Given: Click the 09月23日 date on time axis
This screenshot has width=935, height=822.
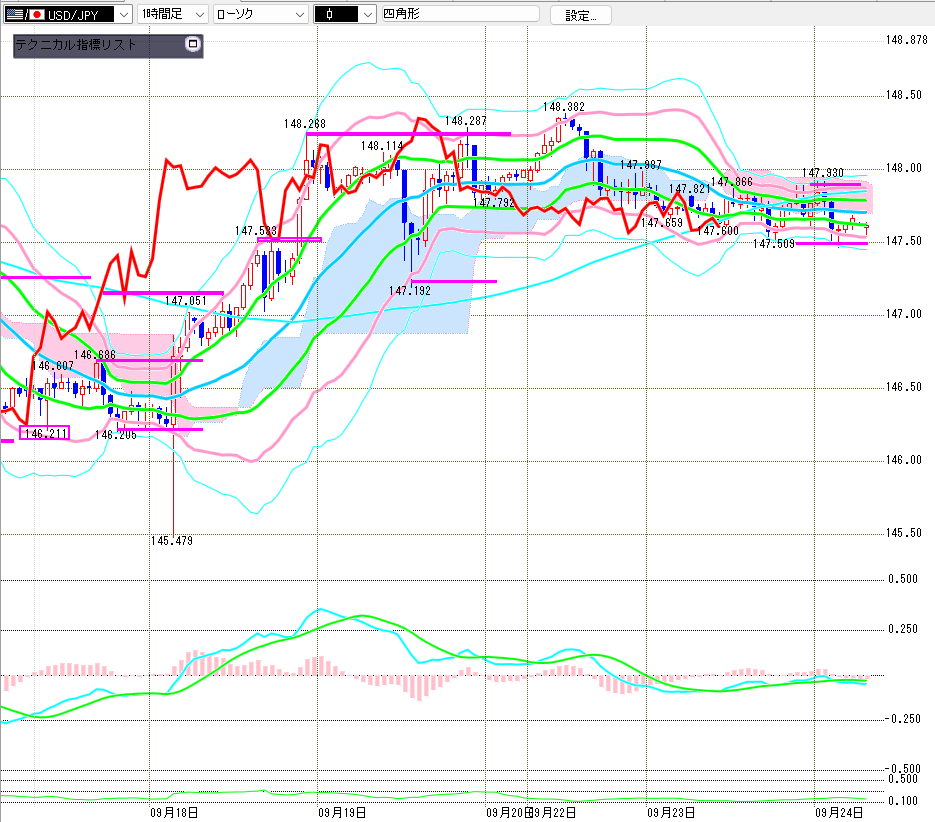Looking at the screenshot, I should pos(666,812).
